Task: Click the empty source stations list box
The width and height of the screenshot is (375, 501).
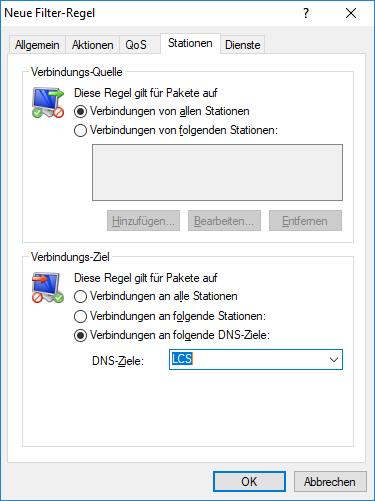Action: (217, 172)
